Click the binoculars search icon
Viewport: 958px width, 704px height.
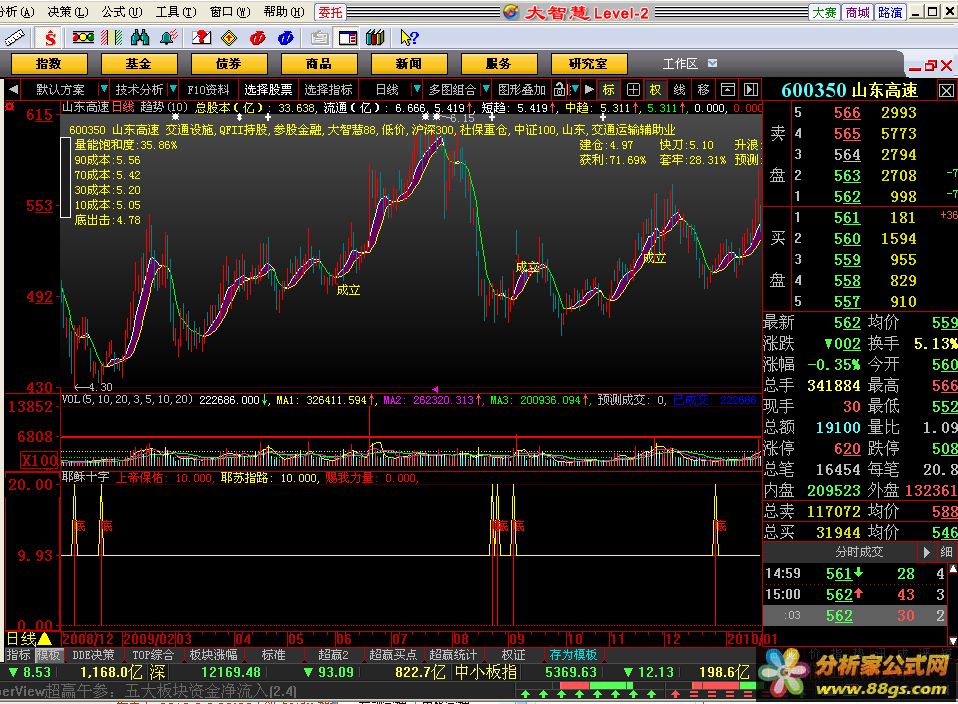[140, 38]
